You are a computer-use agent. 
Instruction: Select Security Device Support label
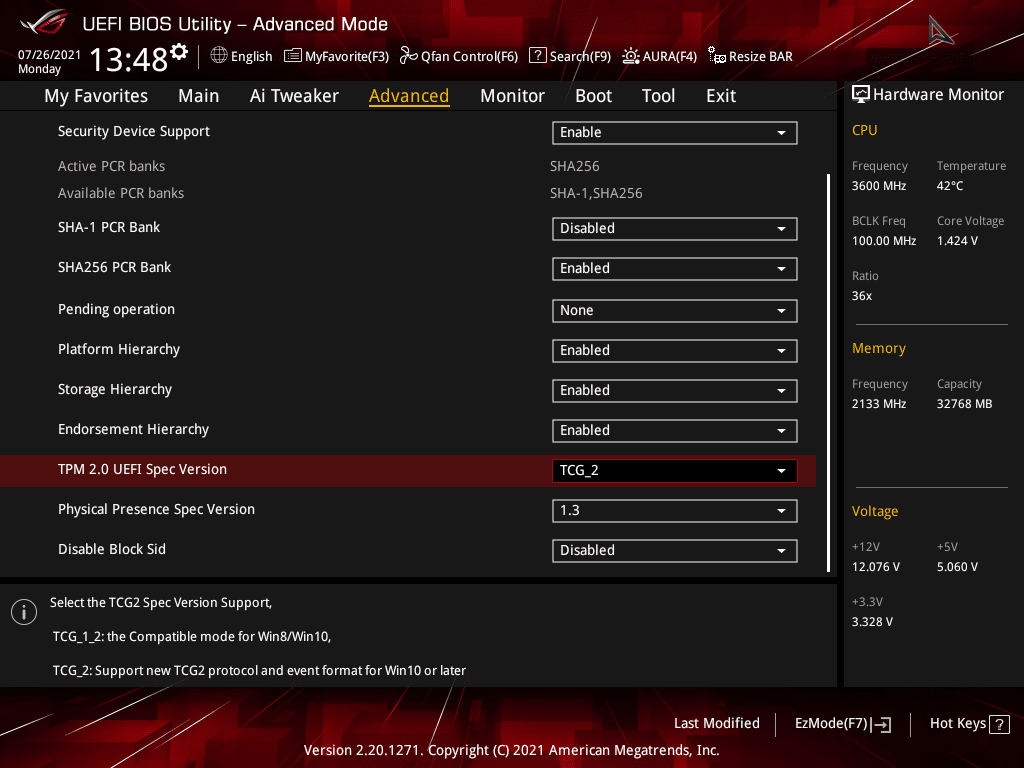coord(134,131)
